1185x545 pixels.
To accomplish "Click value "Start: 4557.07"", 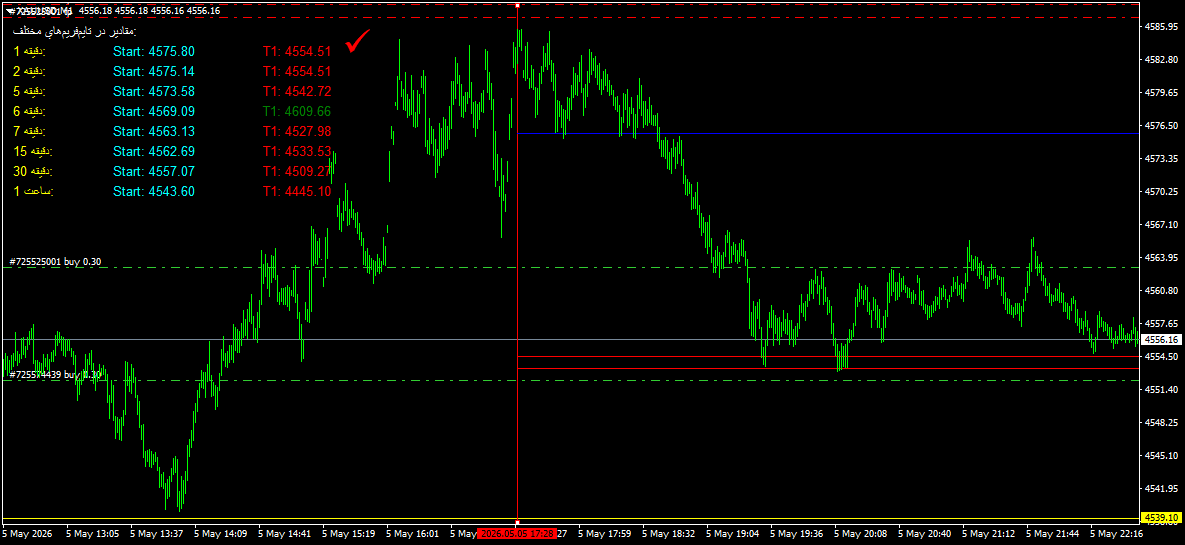I will (x=154, y=172).
